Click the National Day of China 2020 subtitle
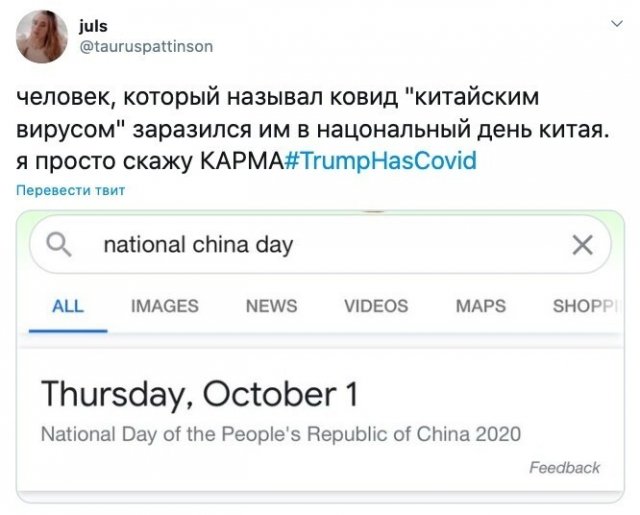This screenshot has width=640, height=515. point(280,435)
